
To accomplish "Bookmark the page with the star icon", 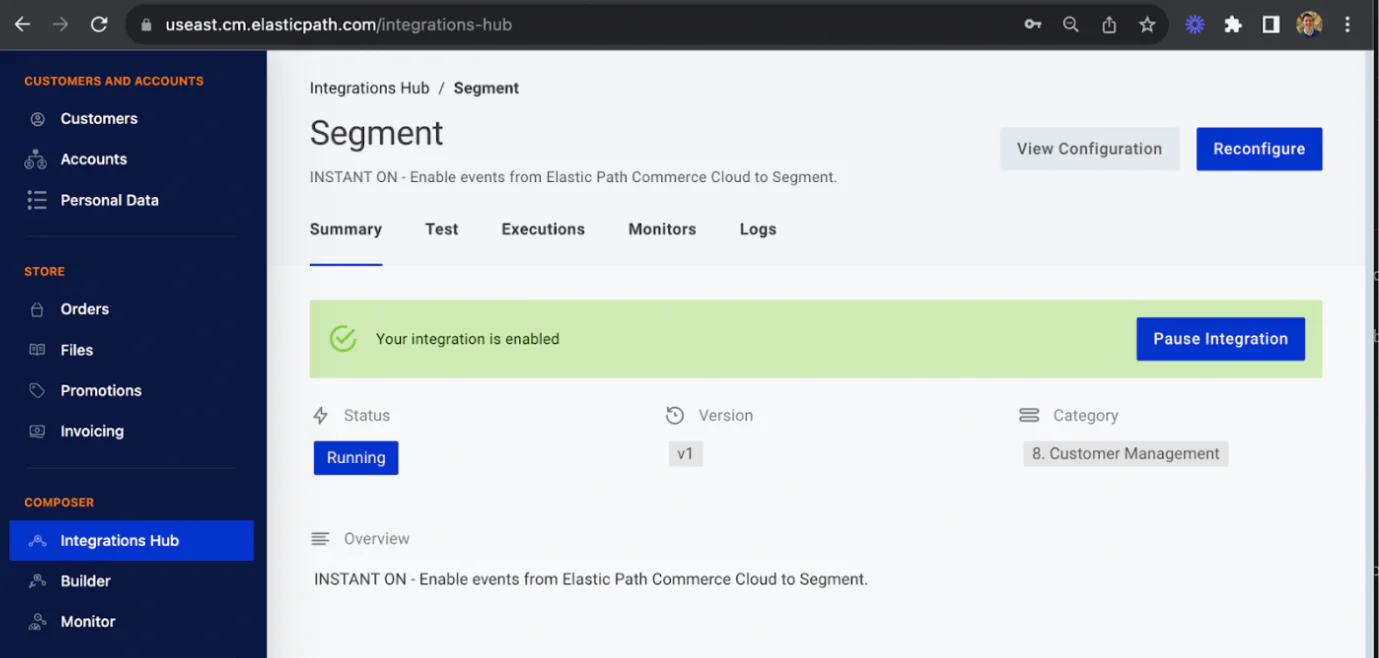I will 1147,23.
